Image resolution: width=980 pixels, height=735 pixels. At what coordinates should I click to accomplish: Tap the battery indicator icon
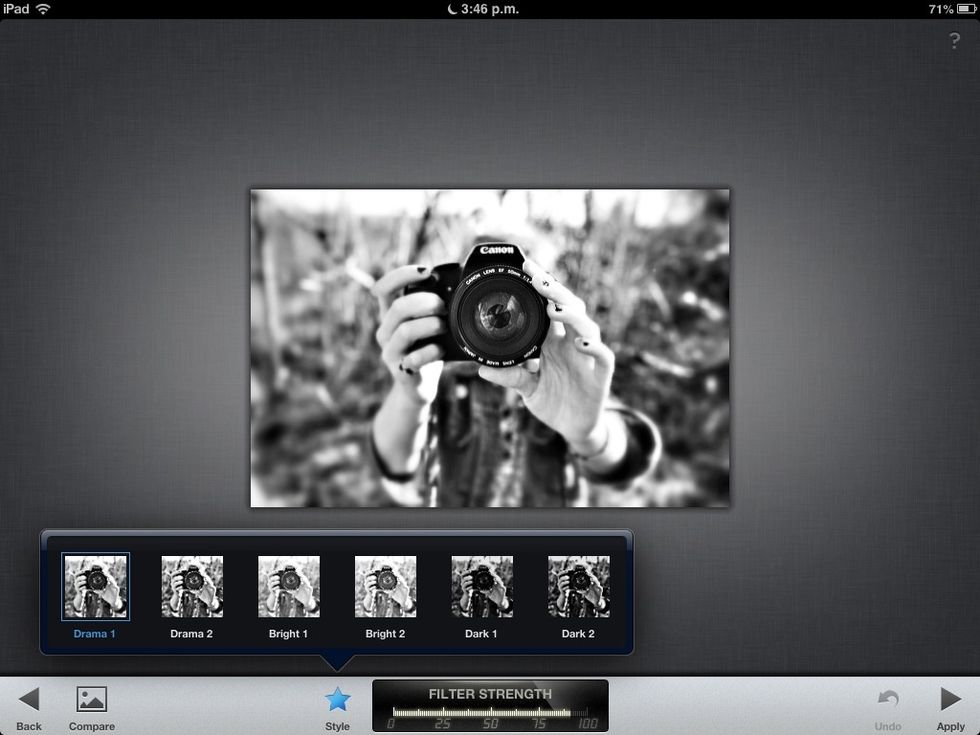coord(966,9)
